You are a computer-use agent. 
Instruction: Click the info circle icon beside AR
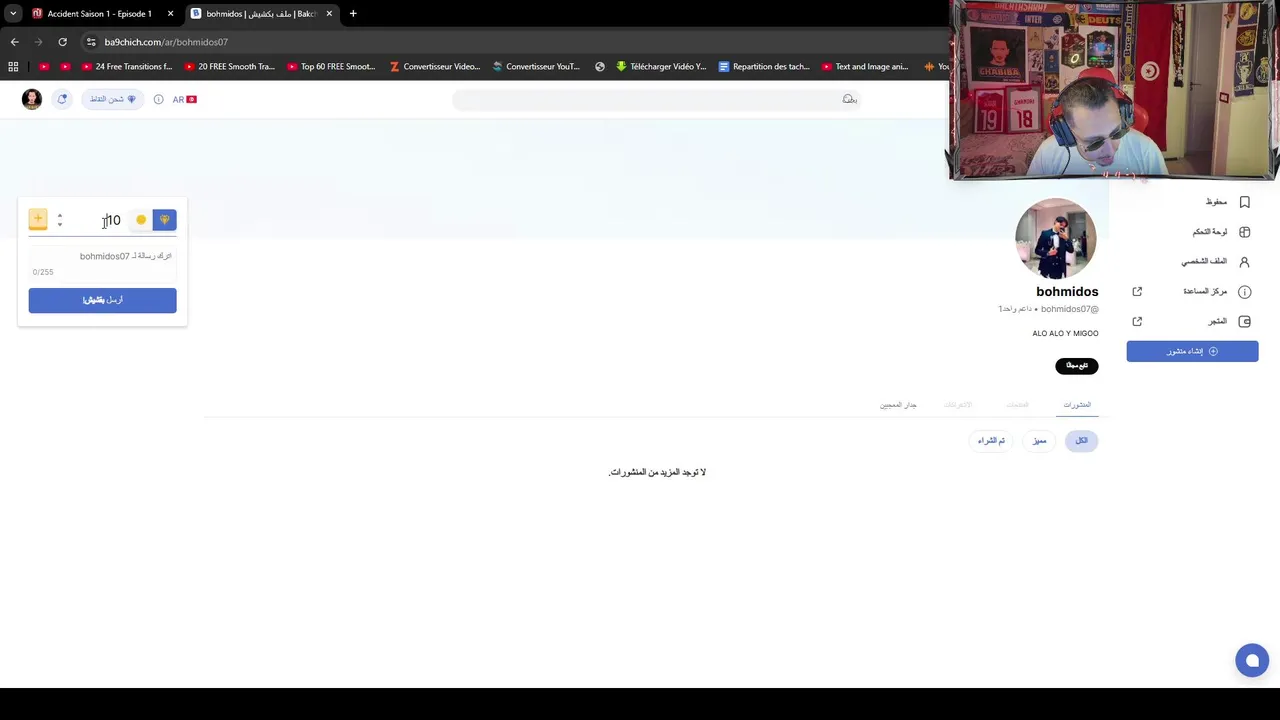point(158,99)
